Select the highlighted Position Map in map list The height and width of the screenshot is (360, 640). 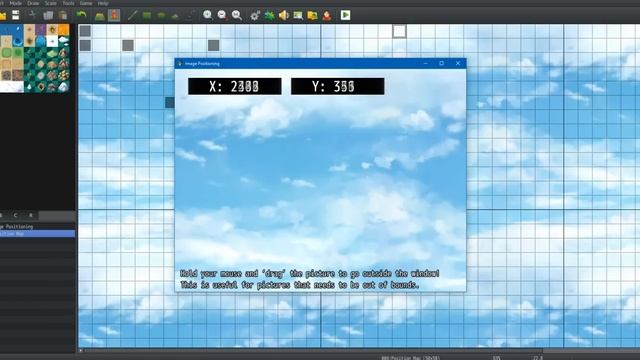37,233
